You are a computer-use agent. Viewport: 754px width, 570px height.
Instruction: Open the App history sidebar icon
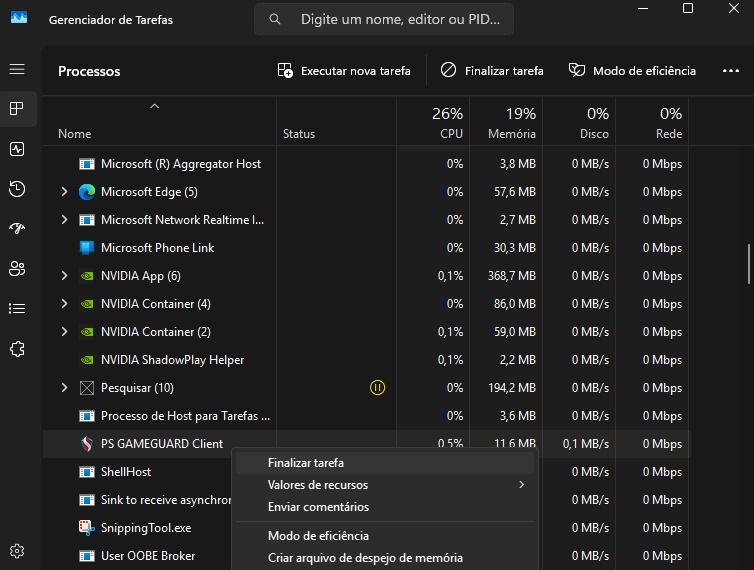17,189
